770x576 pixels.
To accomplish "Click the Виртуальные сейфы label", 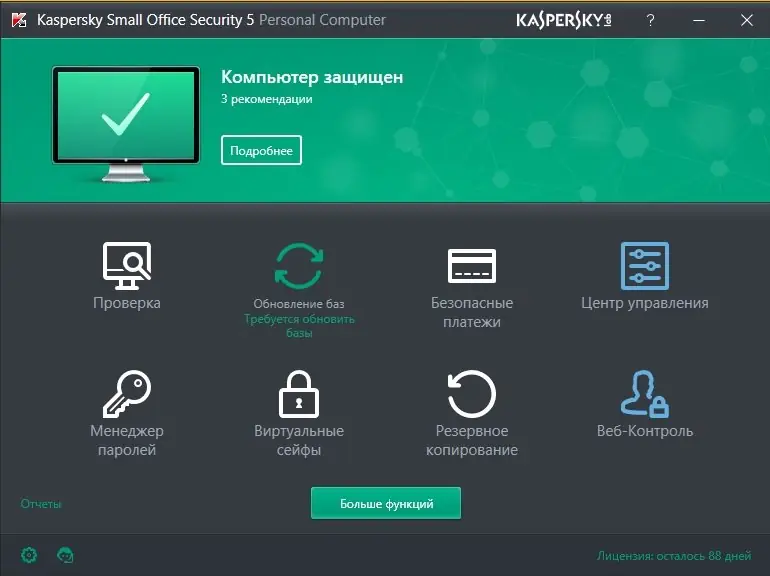I will click(299, 440).
